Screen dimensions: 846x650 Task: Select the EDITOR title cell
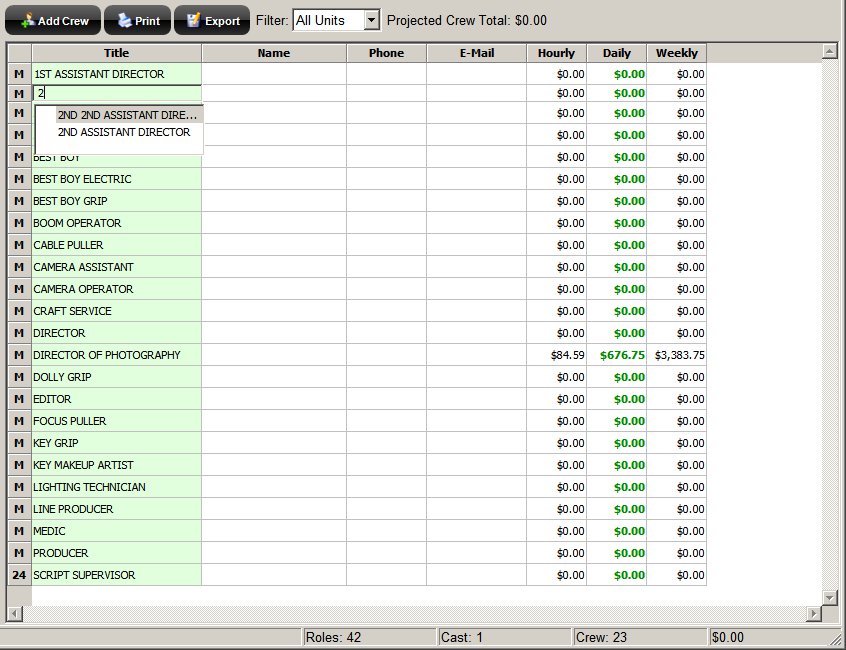pos(117,399)
